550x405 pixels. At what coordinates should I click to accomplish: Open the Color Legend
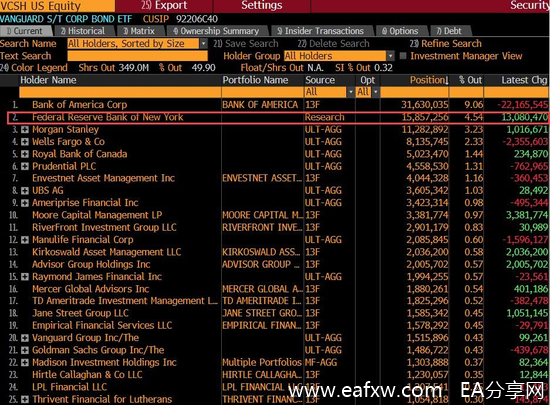coord(34,68)
